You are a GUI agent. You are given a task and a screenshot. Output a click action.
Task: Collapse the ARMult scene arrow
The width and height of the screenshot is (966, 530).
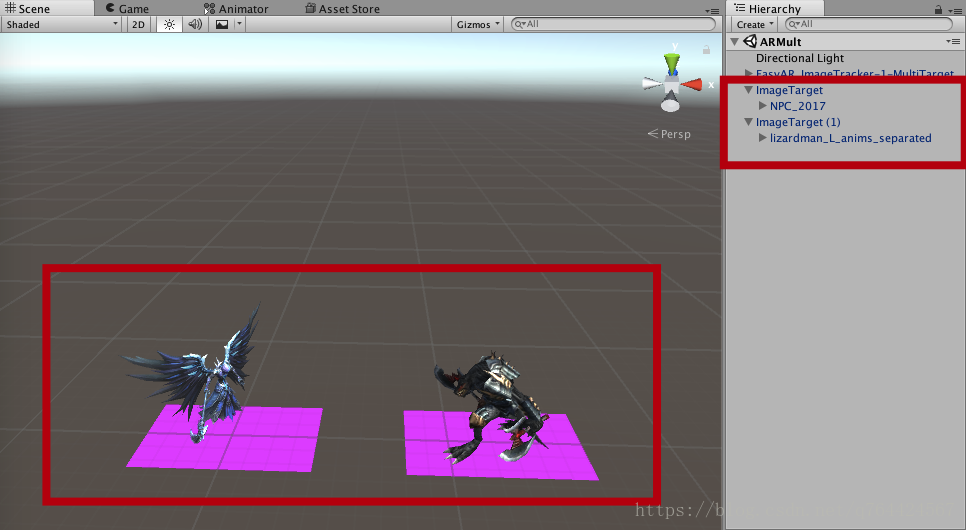pyautogui.click(x=734, y=42)
